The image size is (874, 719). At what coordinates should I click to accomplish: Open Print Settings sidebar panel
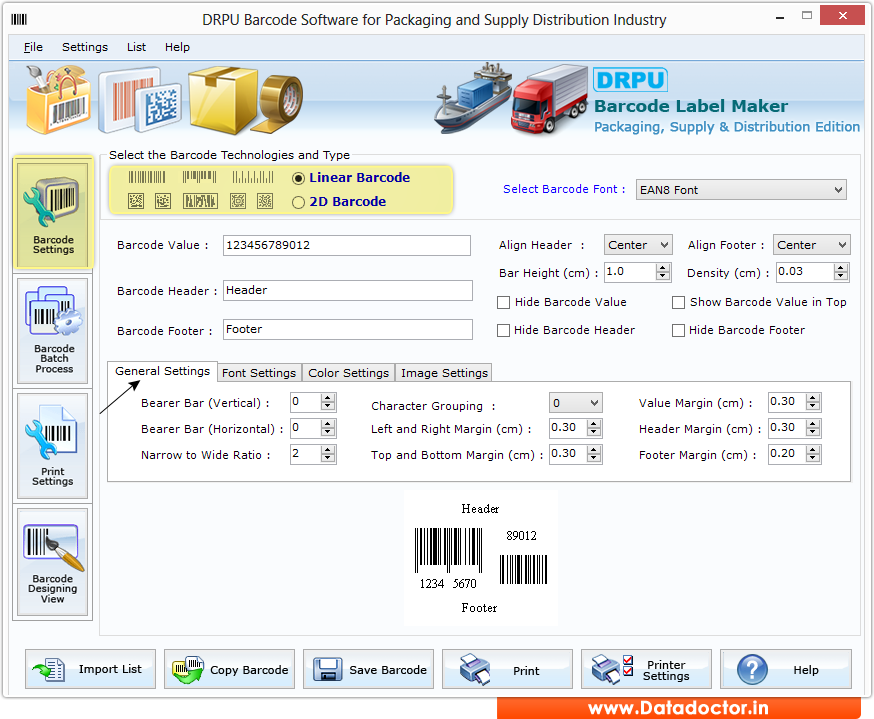click(x=53, y=445)
